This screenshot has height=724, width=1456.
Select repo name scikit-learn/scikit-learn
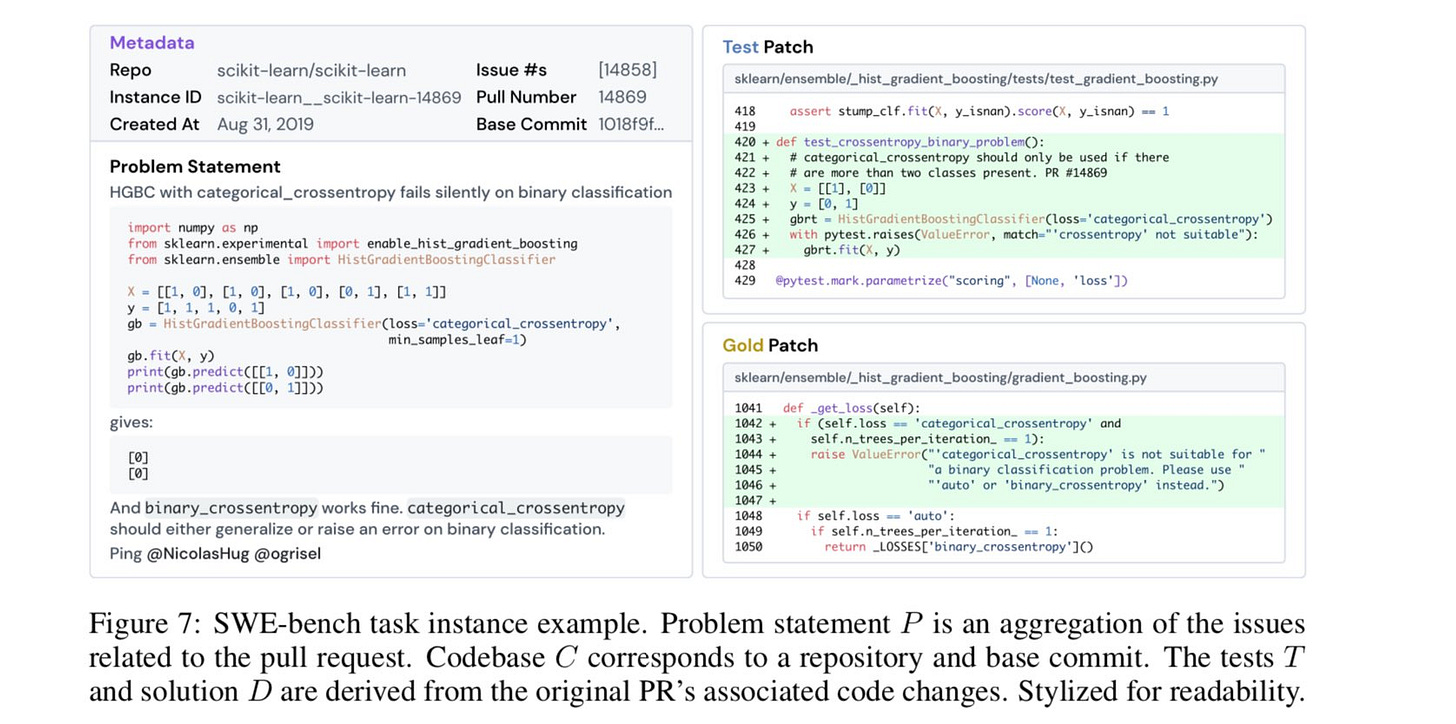coord(311,70)
